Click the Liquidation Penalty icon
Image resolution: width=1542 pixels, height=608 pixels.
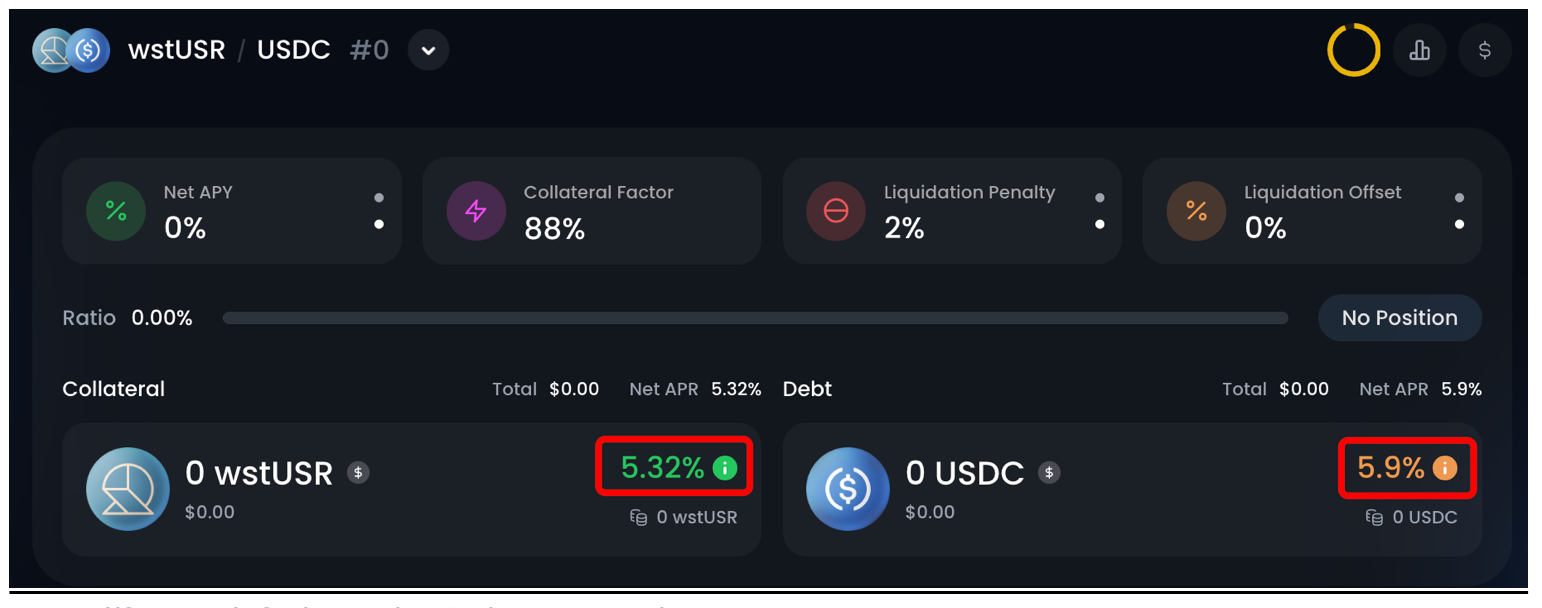click(836, 210)
